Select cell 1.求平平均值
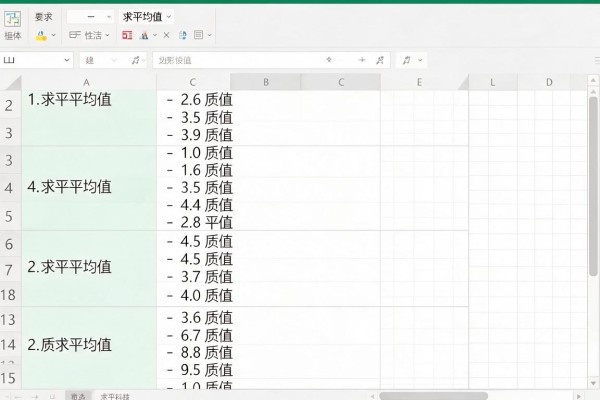 click(89, 118)
